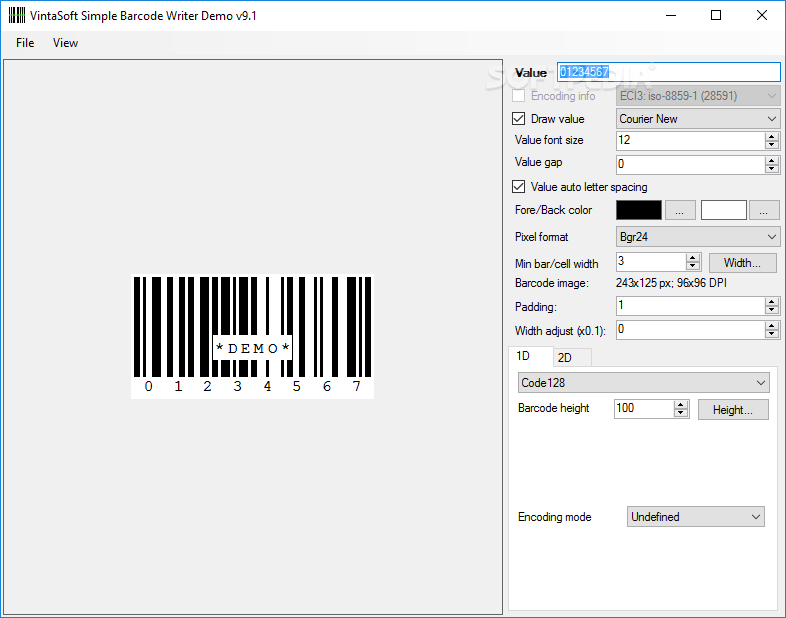
Task: Click the white background color swatch
Action: (723, 210)
